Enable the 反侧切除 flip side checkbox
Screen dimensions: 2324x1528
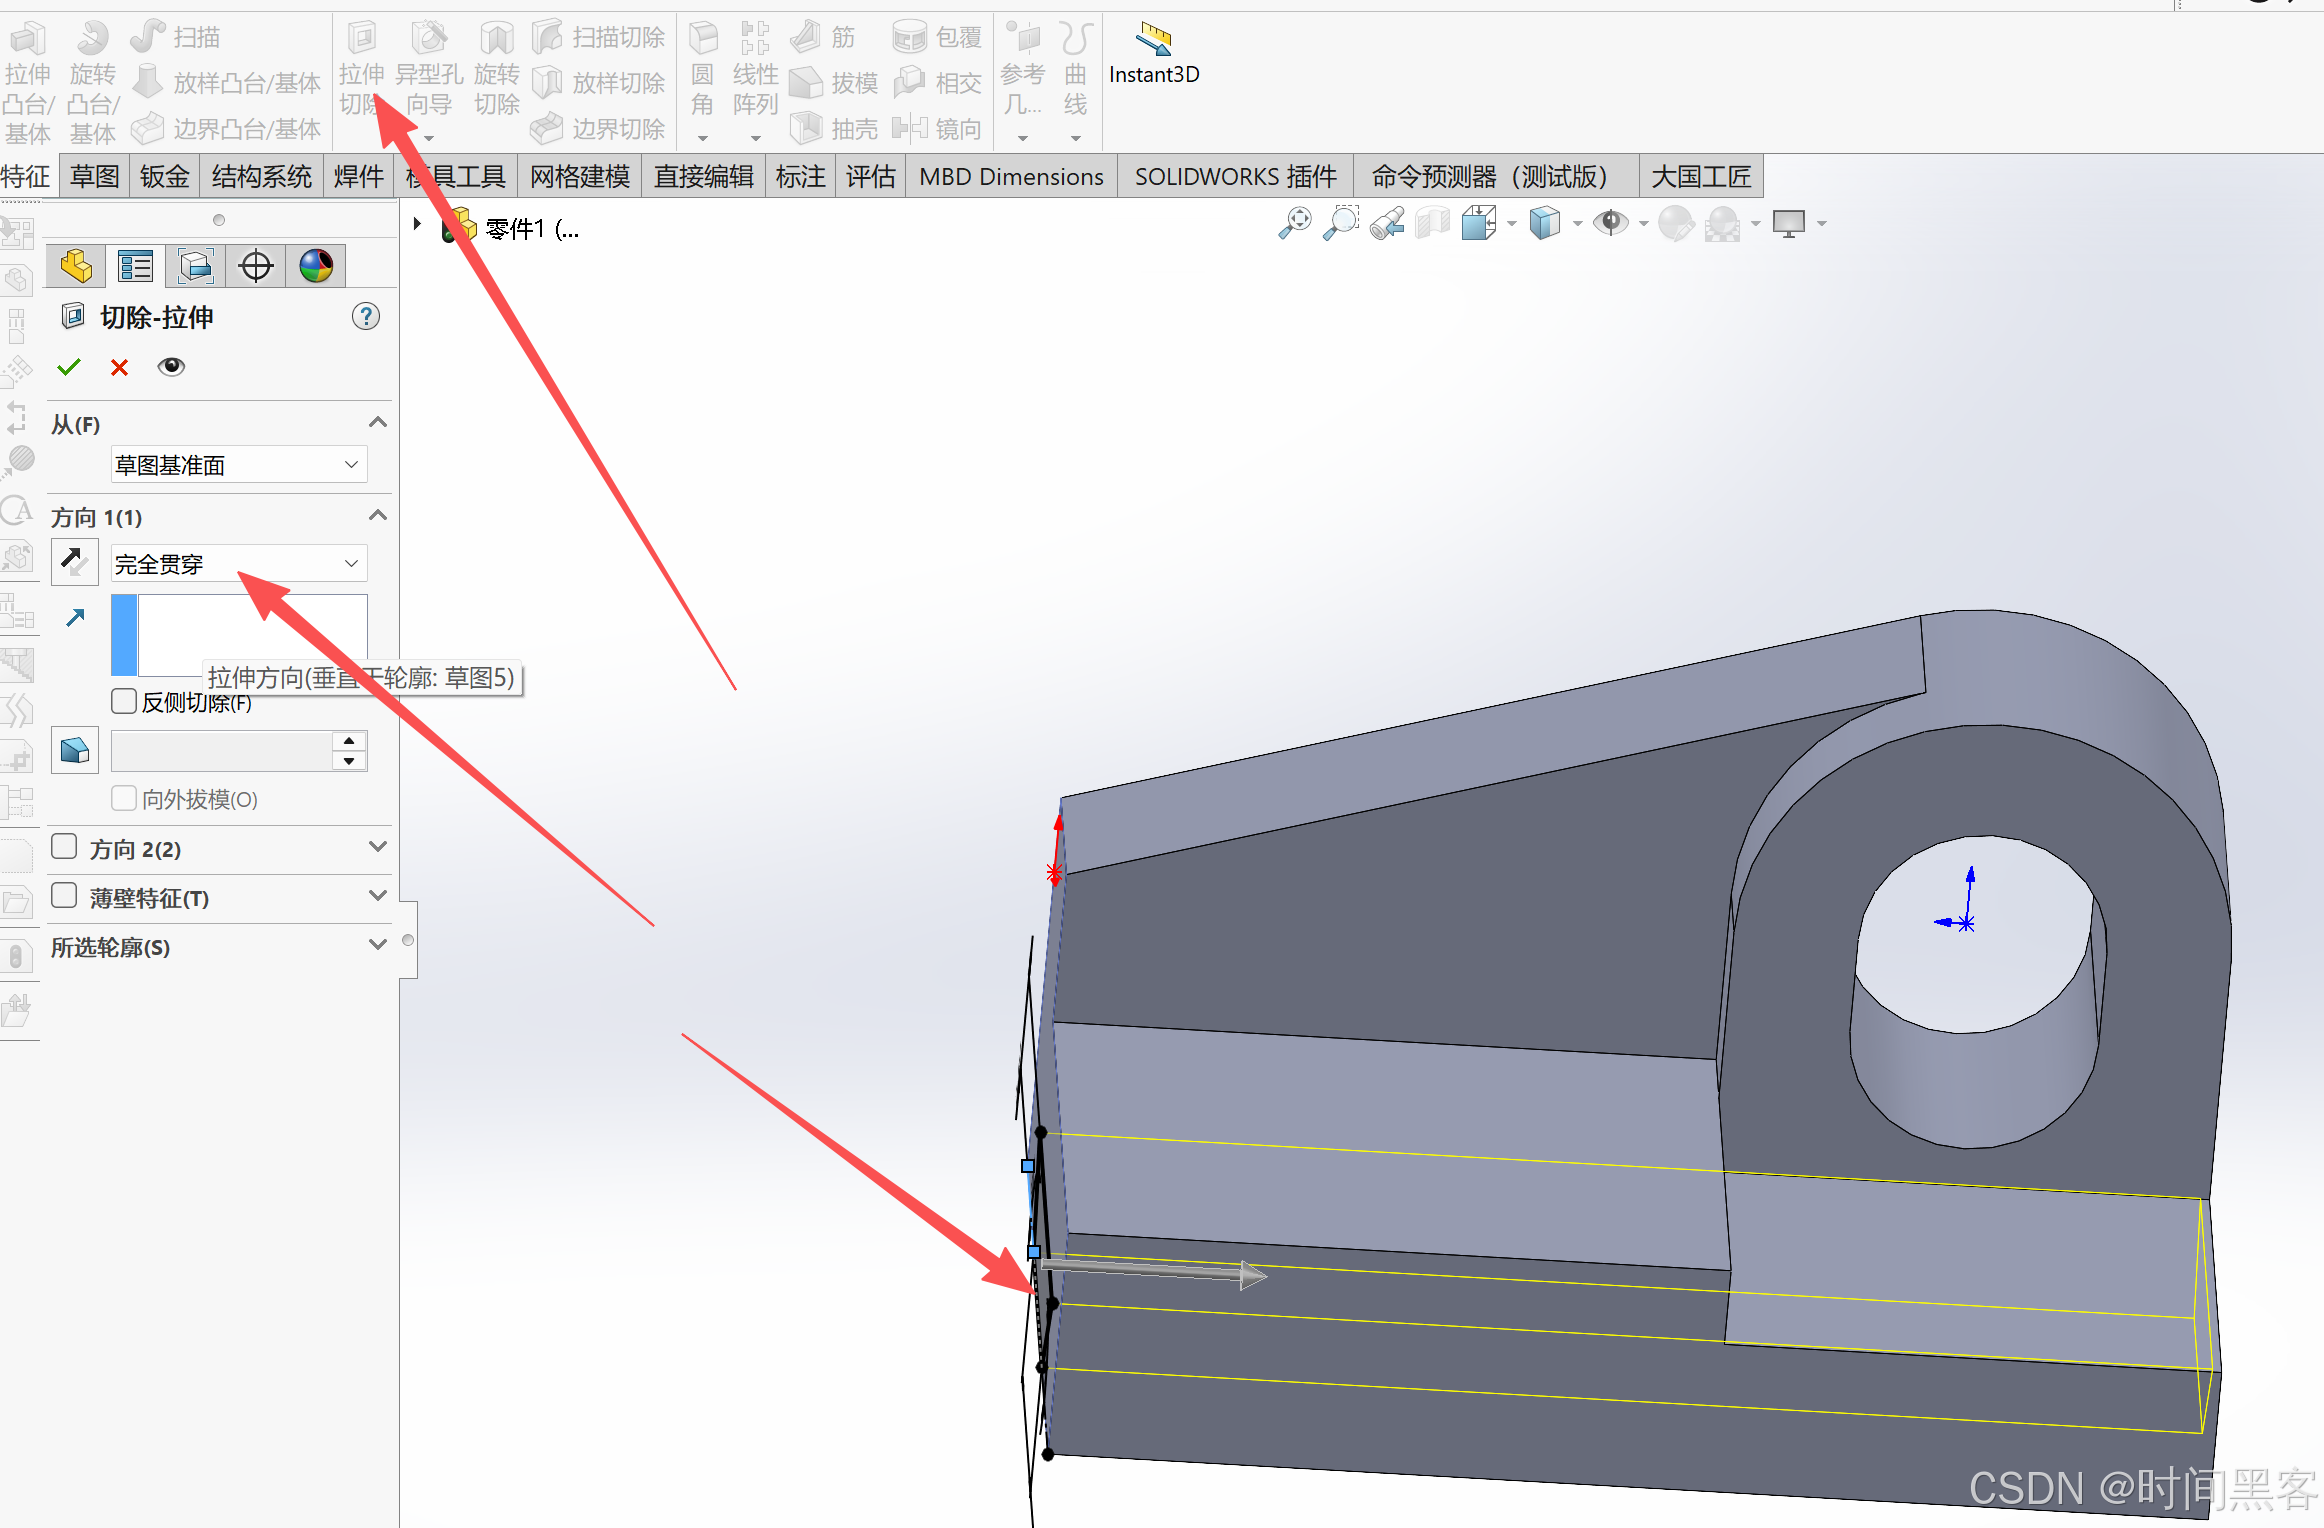pos(124,701)
